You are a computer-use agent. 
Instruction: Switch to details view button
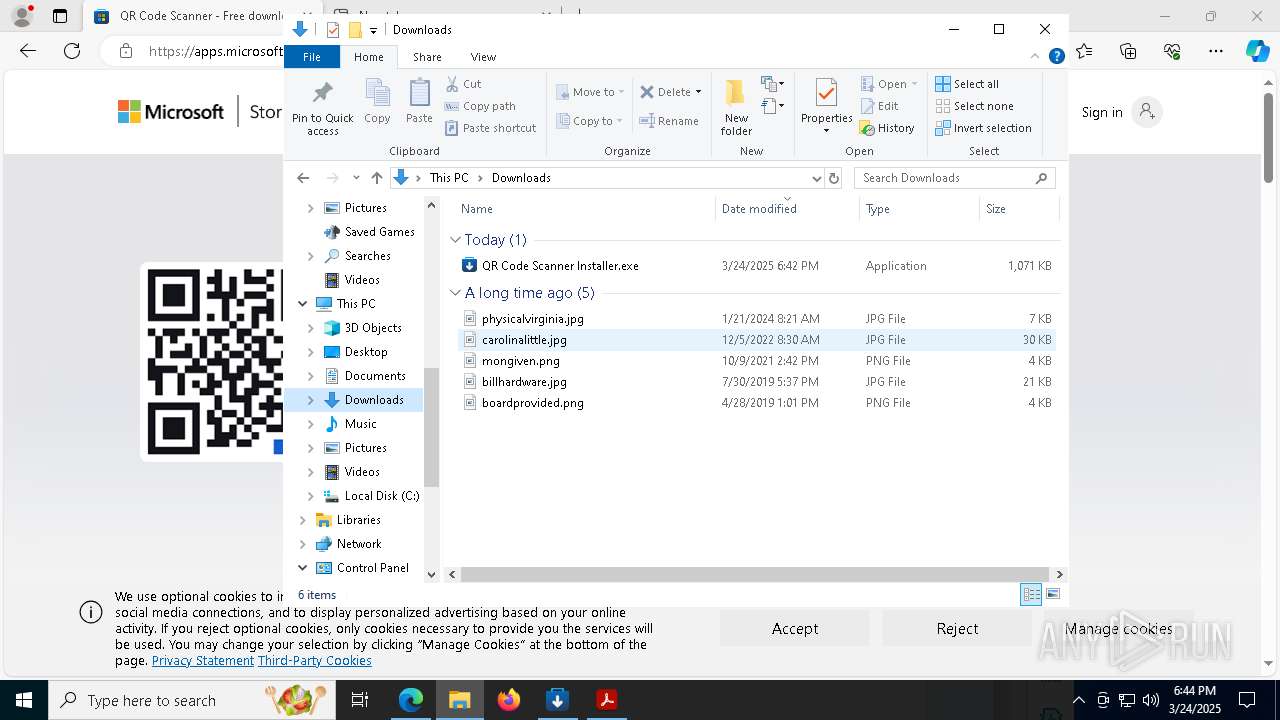(x=1031, y=594)
